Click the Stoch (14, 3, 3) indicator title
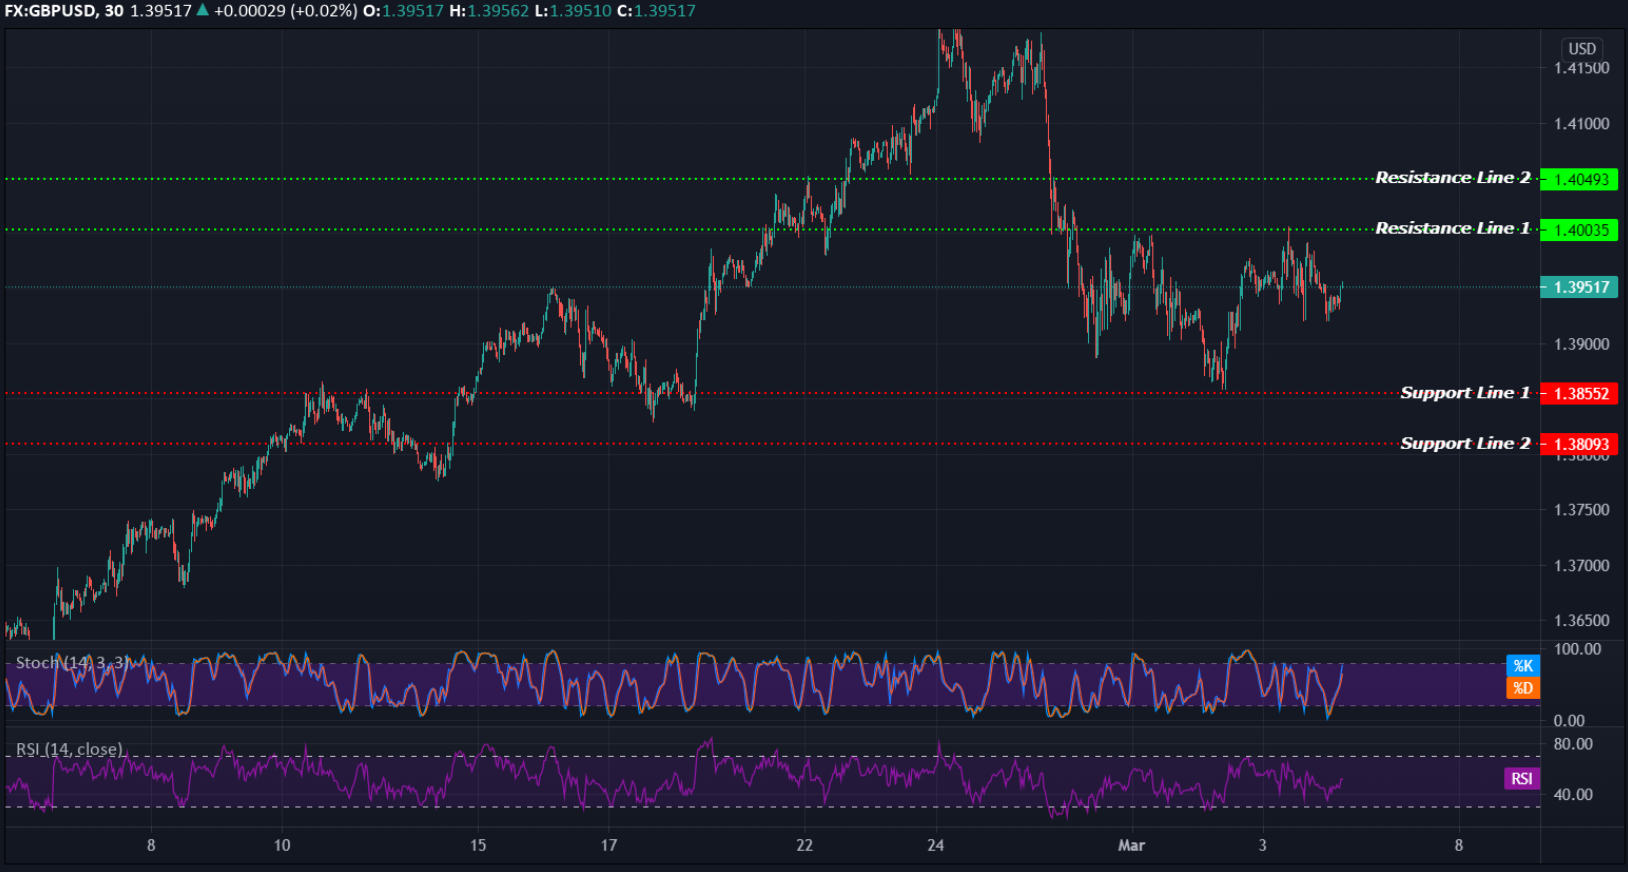Image resolution: width=1628 pixels, height=872 pixels. click(x=72, y=662)
